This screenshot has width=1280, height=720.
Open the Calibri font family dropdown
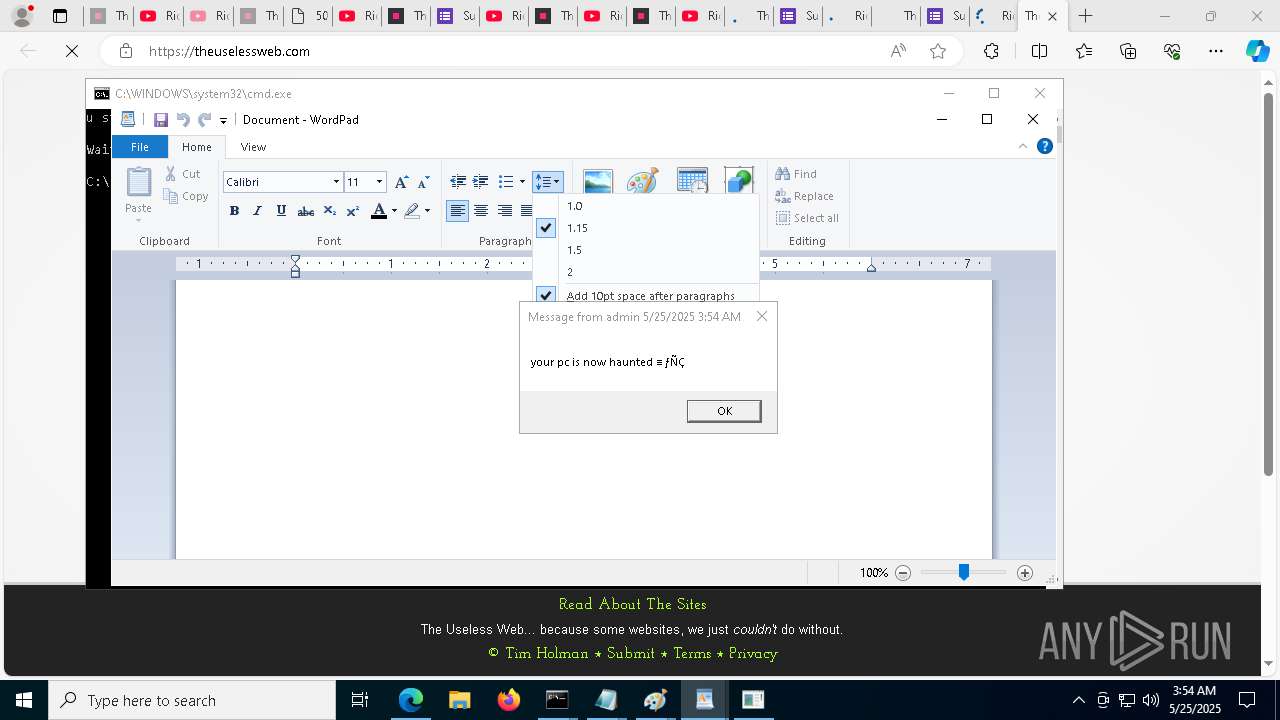pyautogui.click(x=336, y=182)
